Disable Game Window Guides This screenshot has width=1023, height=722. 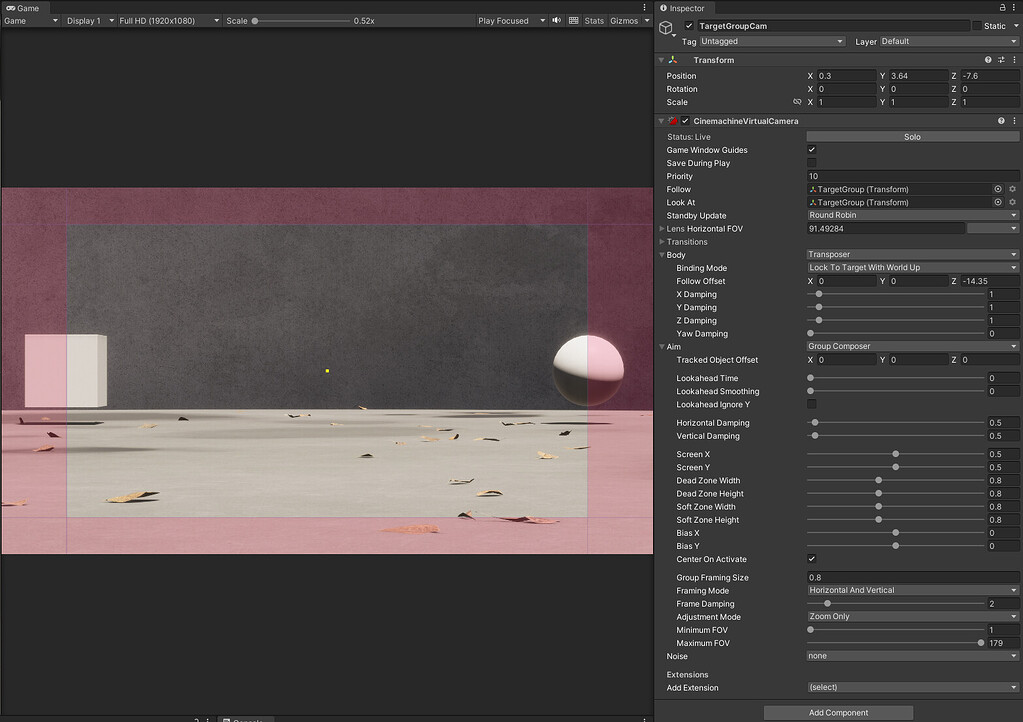tap(812, 149)
